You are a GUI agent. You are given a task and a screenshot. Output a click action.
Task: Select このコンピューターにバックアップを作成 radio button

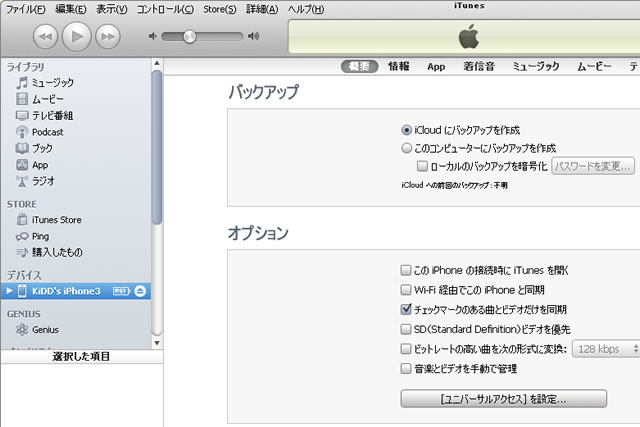[407, 148]
